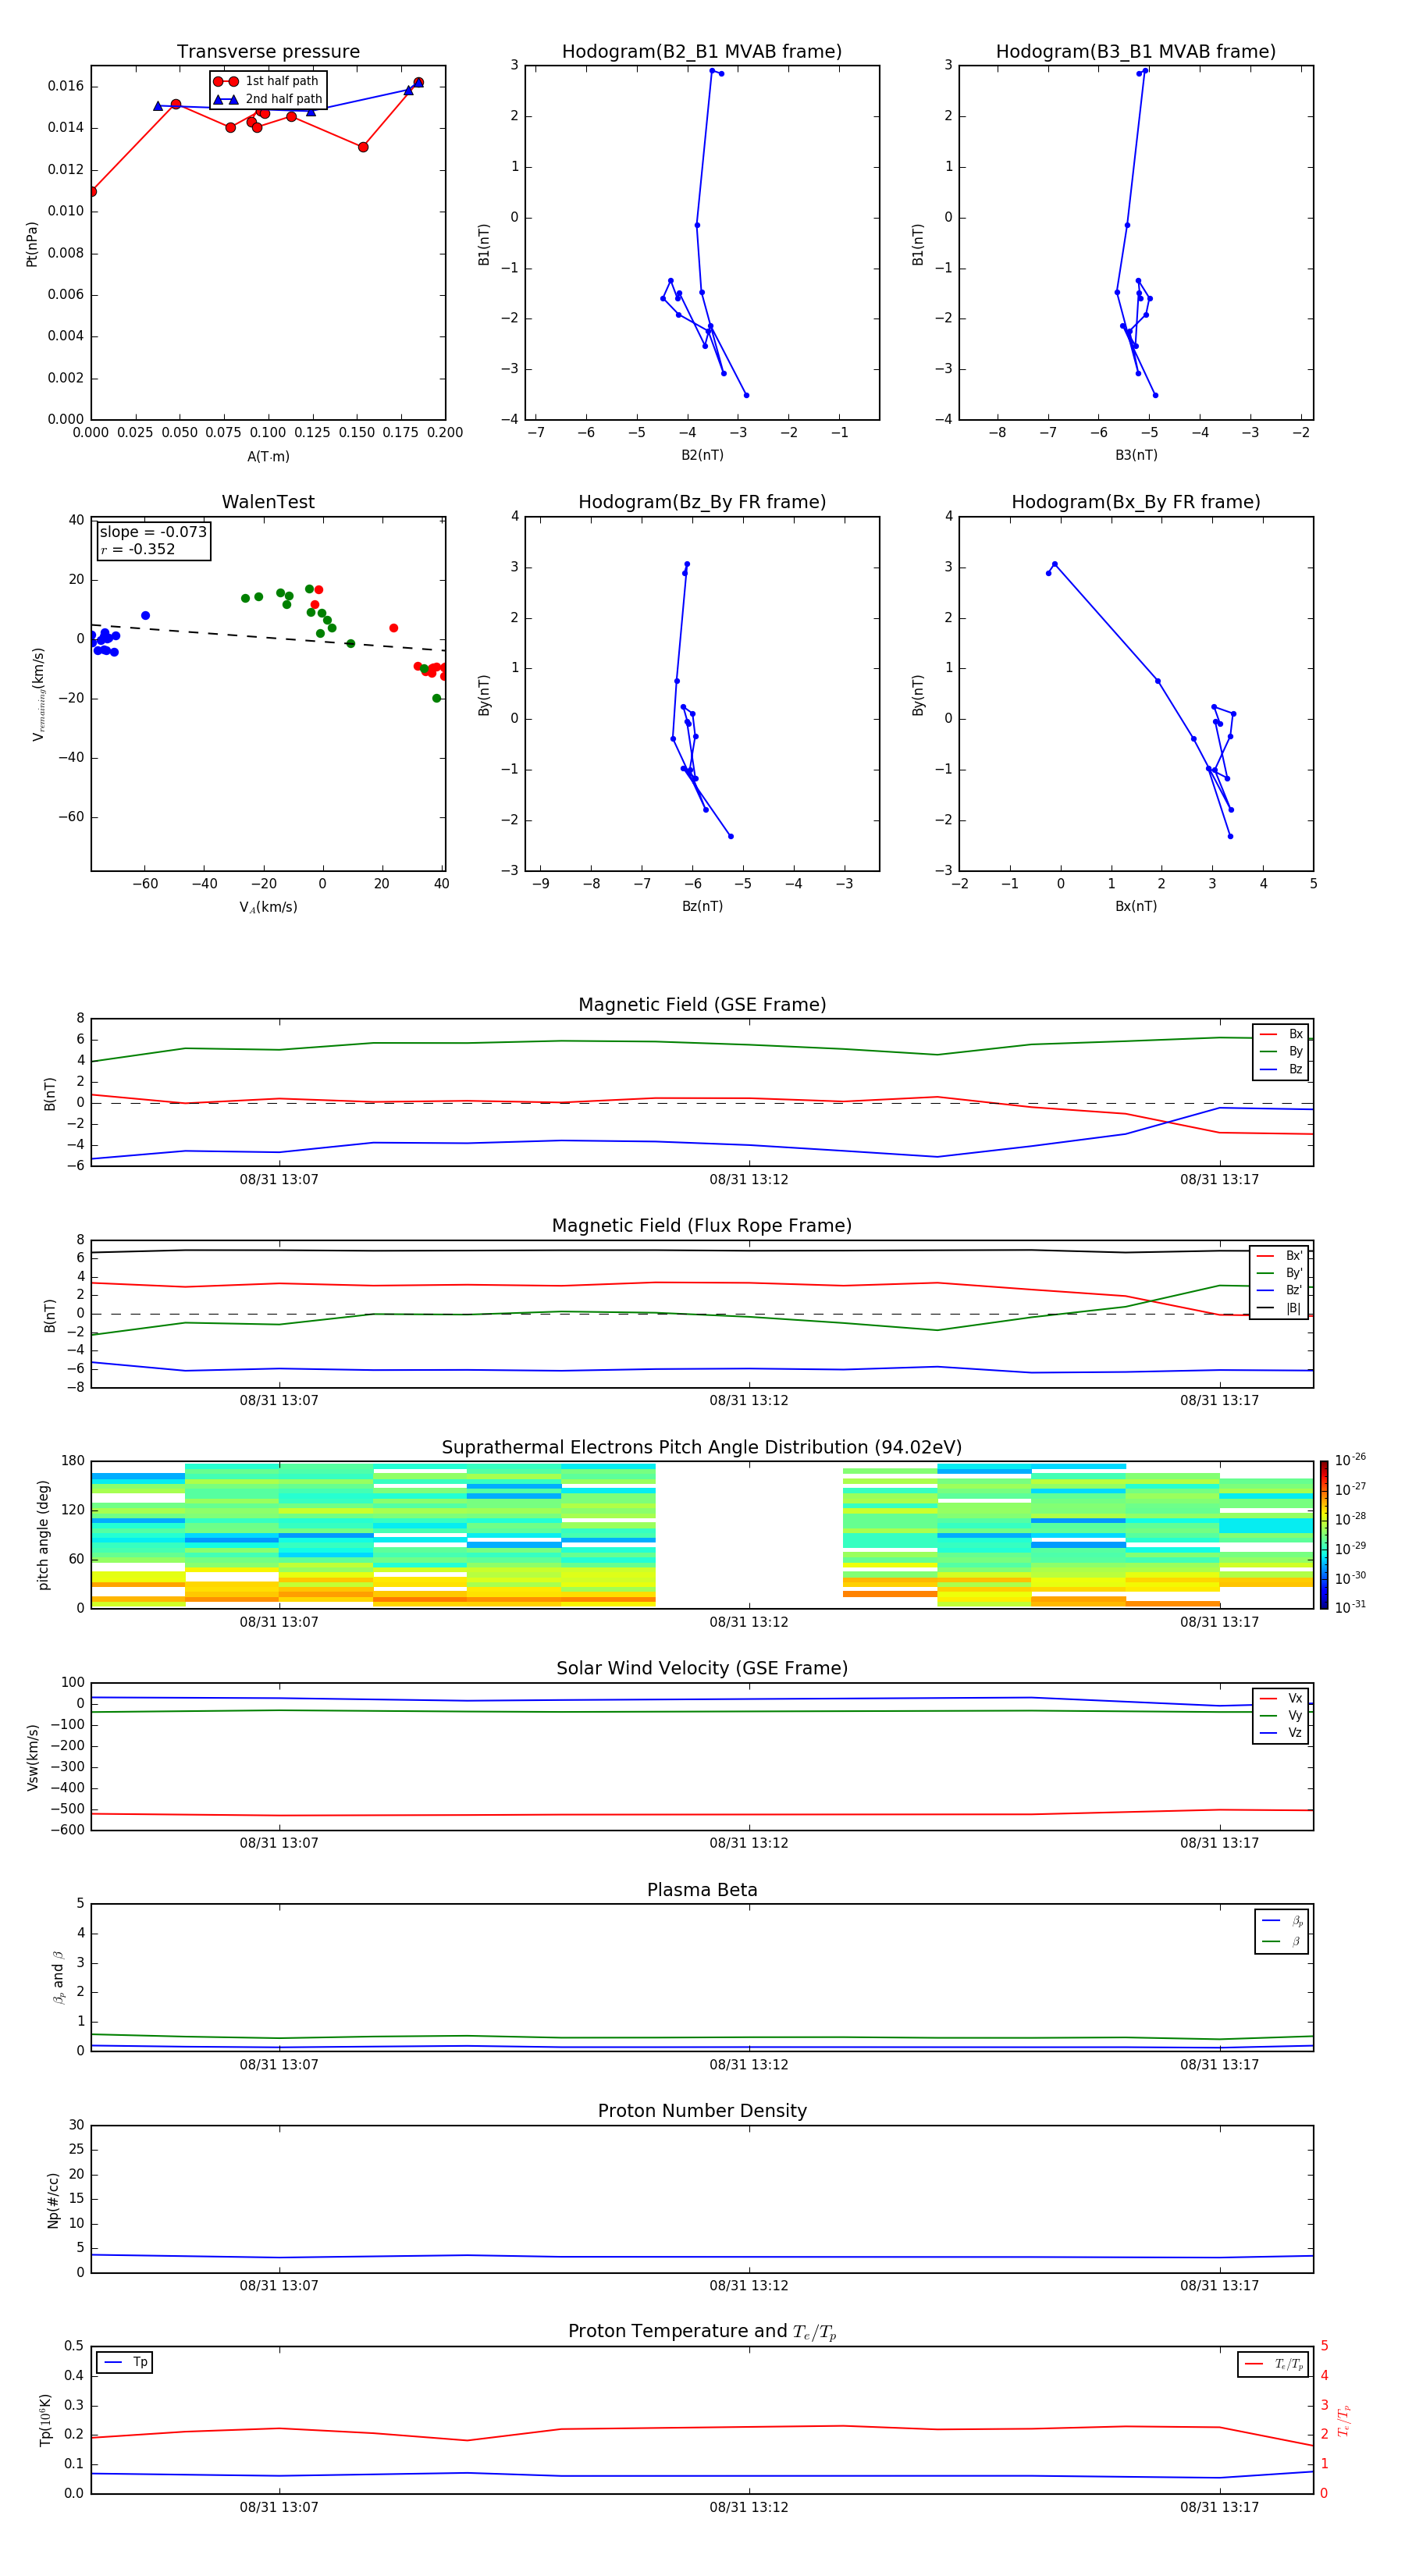The height and width of the screenshot is (2576, 1405).
Task: Select the '2nd half path' legend entry
Action: tap(268, 99)
